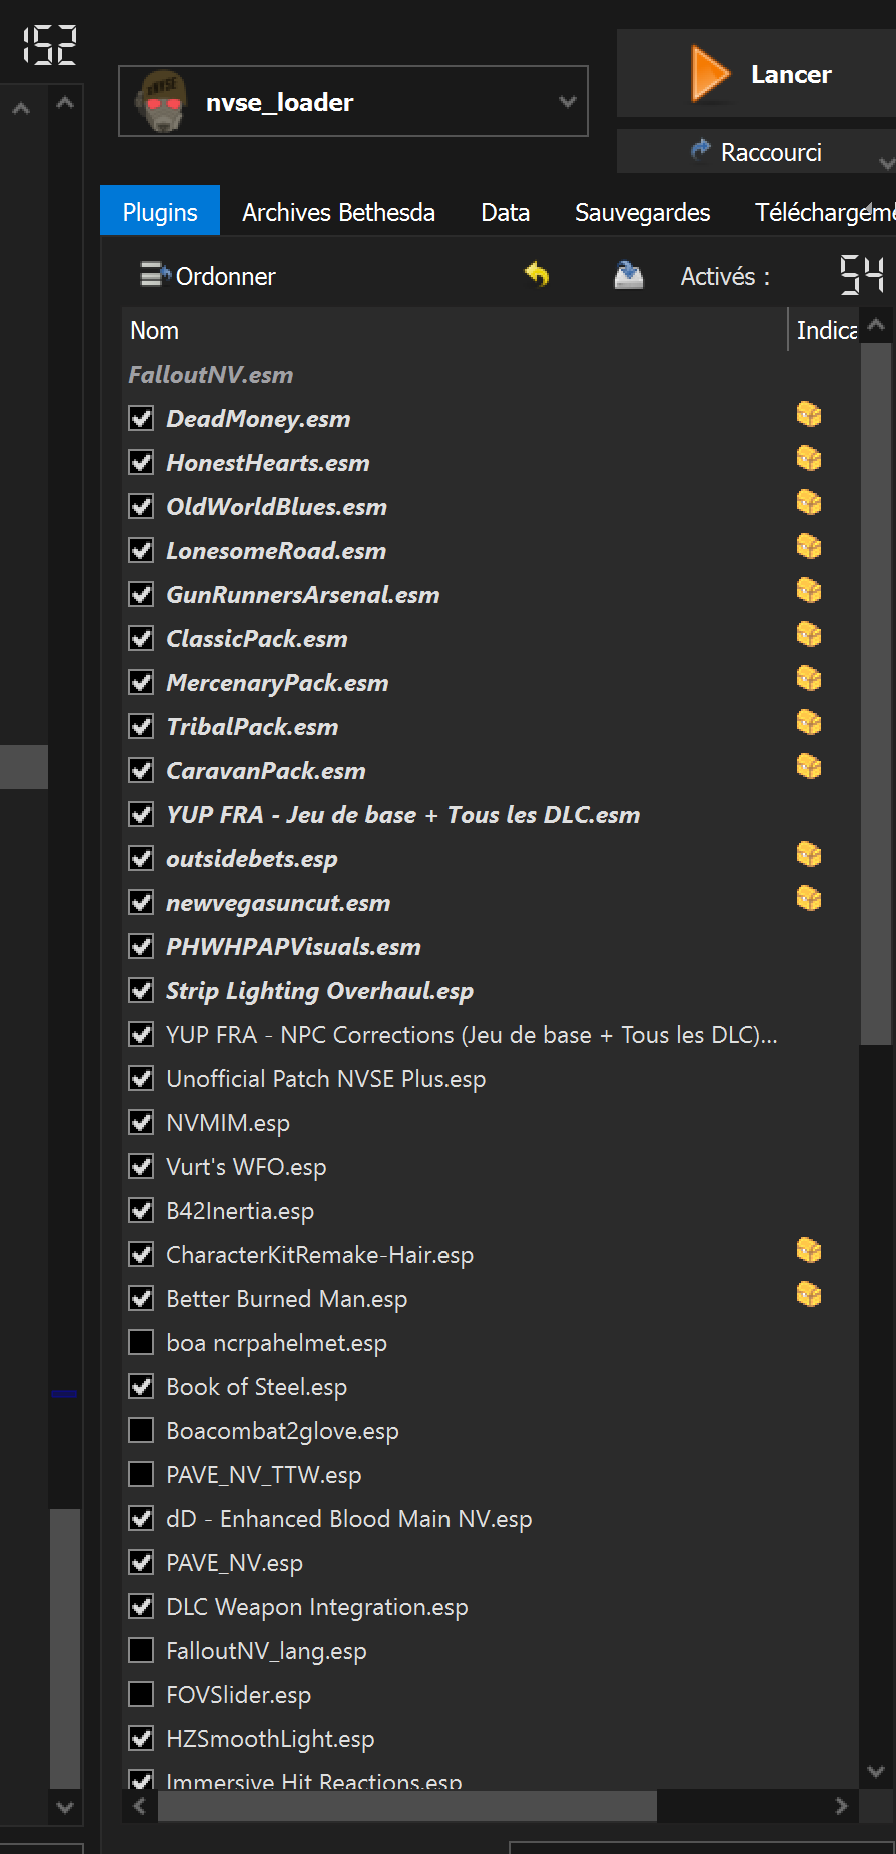Click the Raccourci button
The width and height of the screenshot is (896, 1854).
[x=756, y=151]
